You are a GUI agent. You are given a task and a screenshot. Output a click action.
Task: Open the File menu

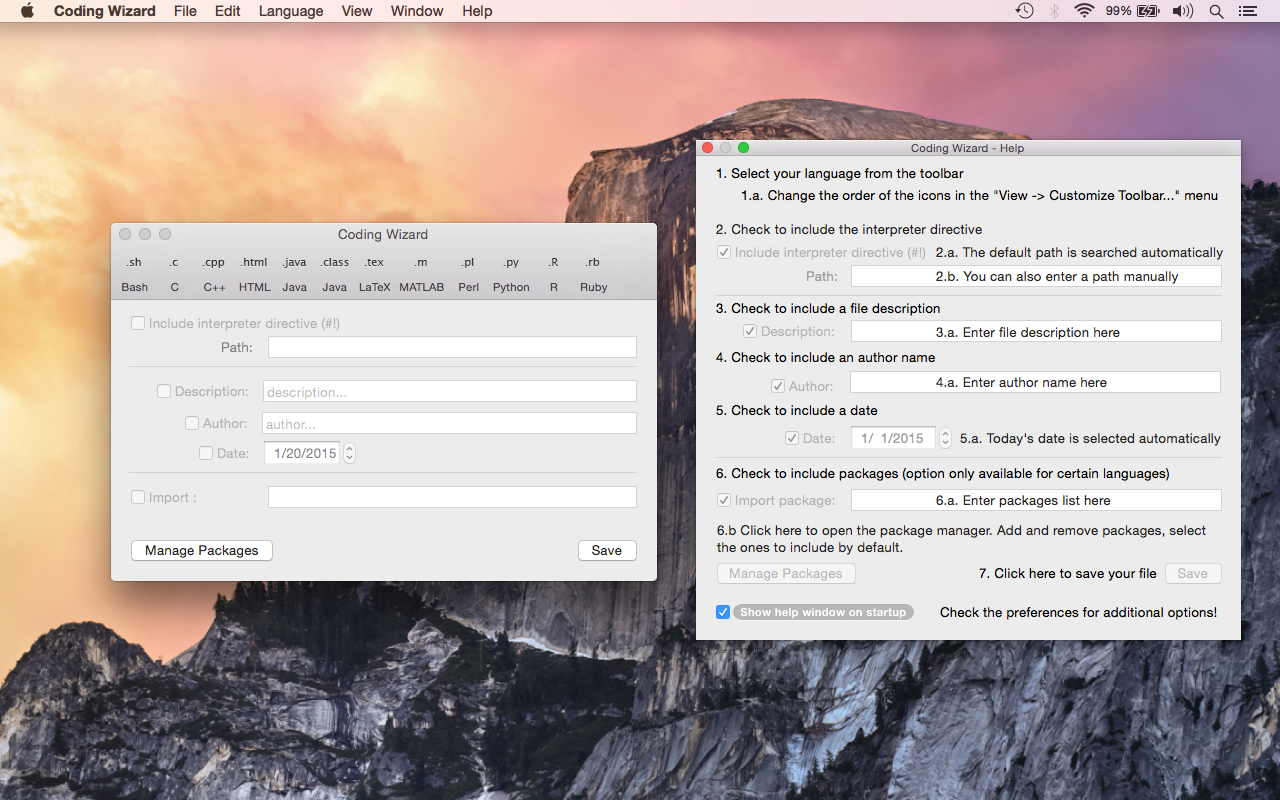[x=185, y=11]
